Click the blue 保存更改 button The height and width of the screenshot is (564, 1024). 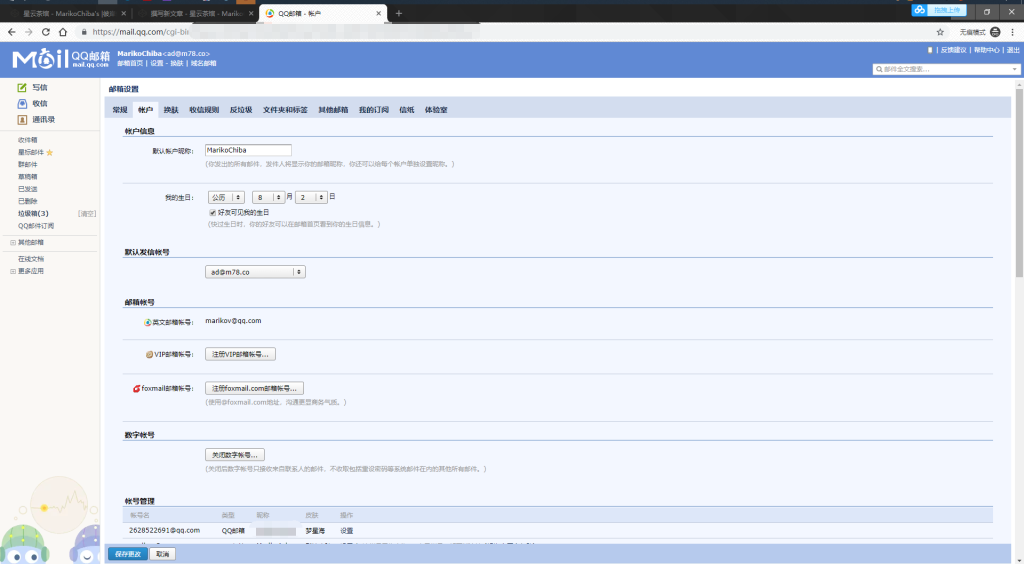(x=128, y=554)
